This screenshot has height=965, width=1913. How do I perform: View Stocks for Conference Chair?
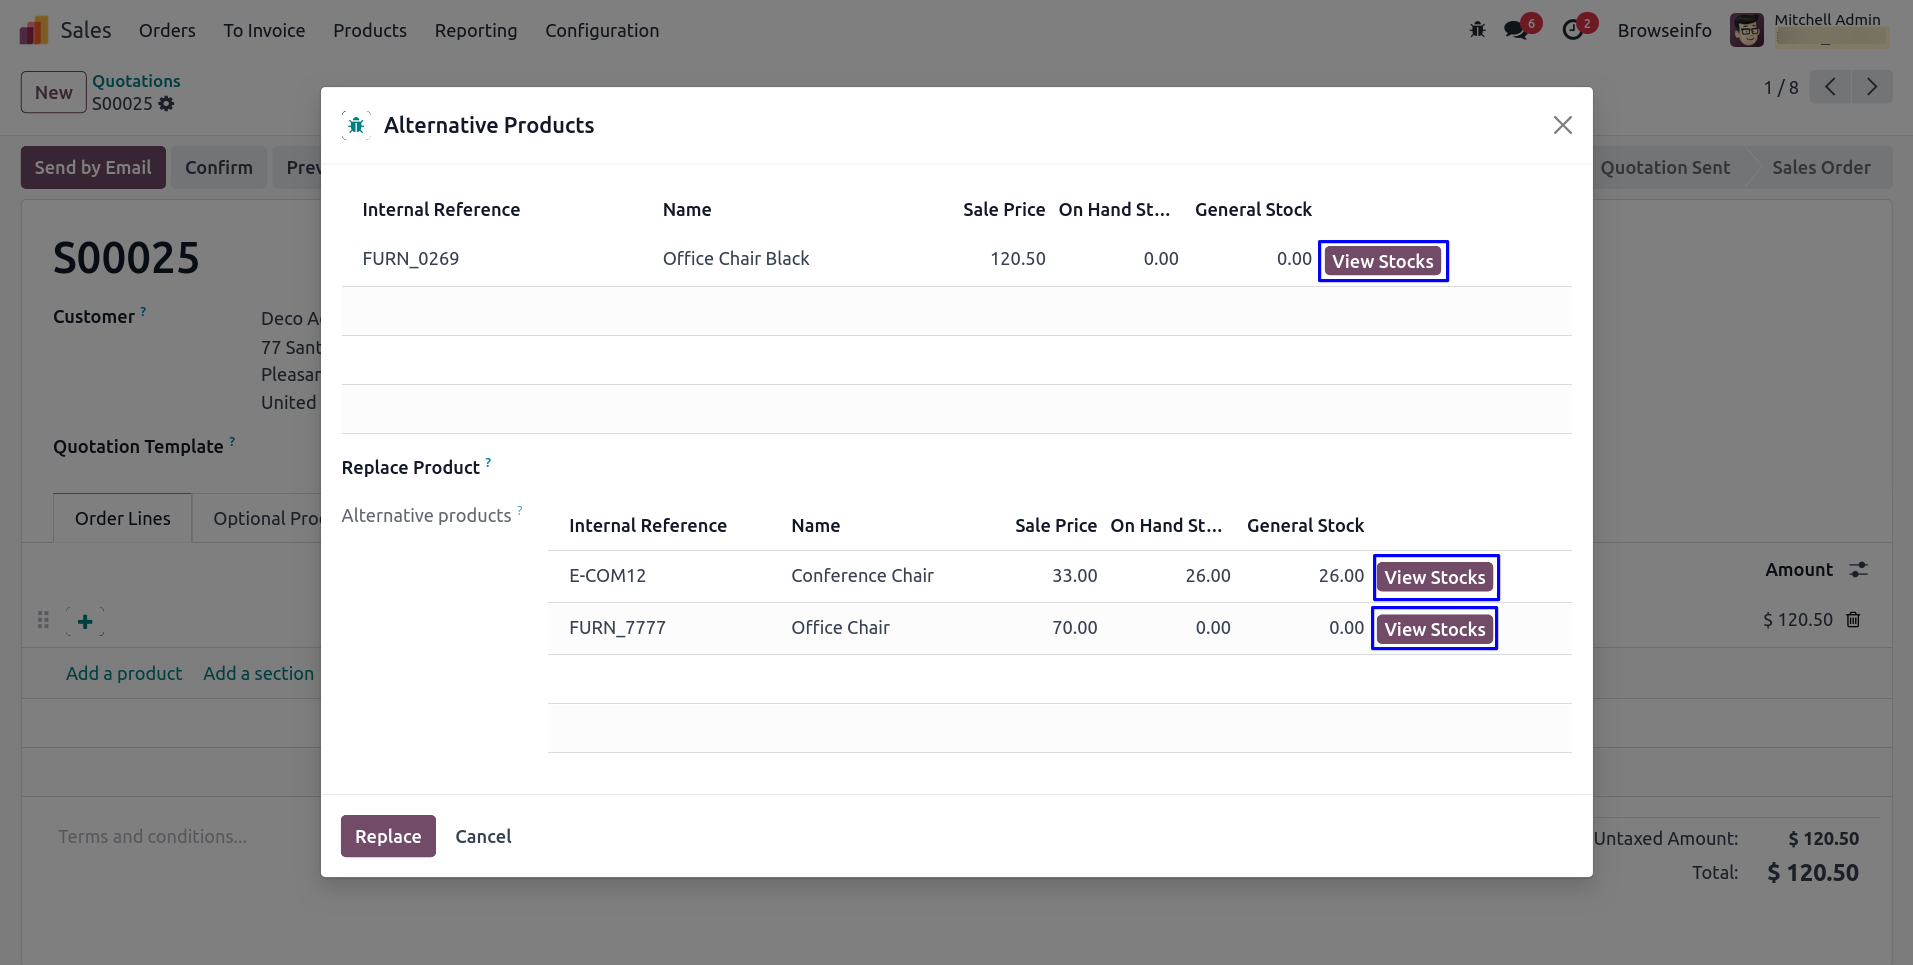[x=1434, y=577]
